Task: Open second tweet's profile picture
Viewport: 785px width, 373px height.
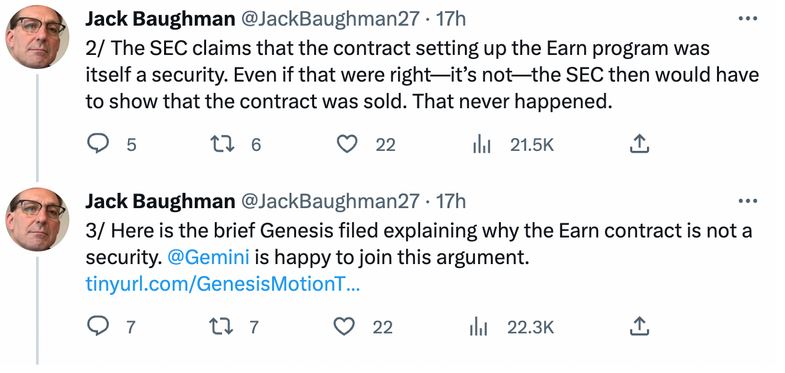Action: pyautogui.click(x=36, y=219)
